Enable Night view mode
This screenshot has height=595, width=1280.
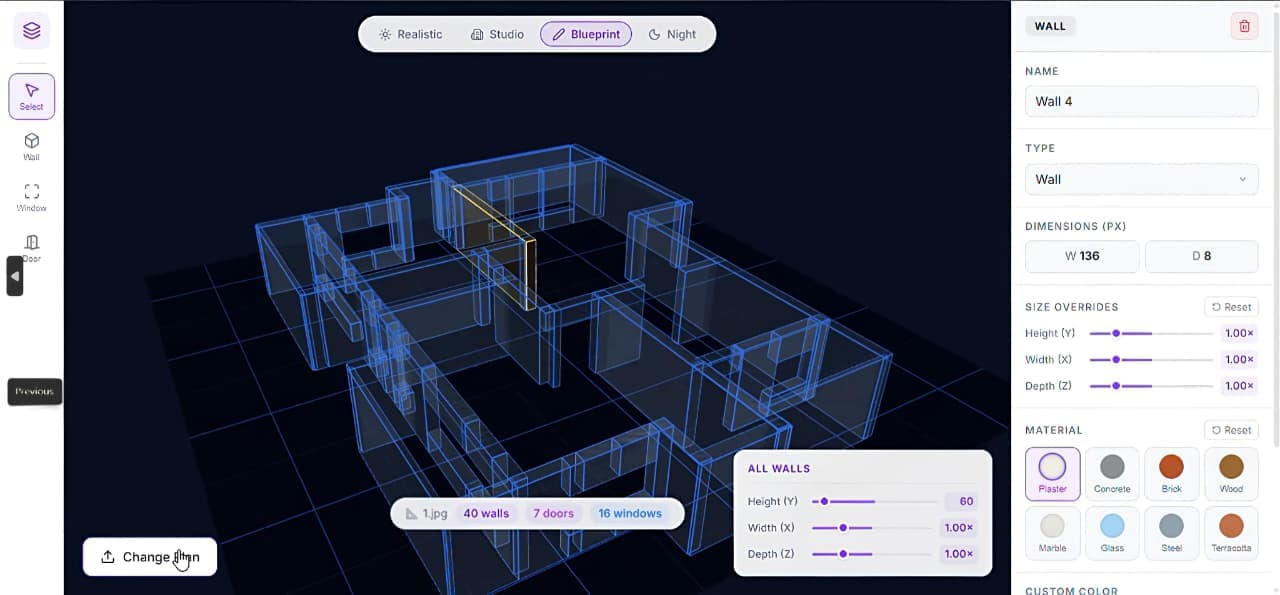pos(672,34)
